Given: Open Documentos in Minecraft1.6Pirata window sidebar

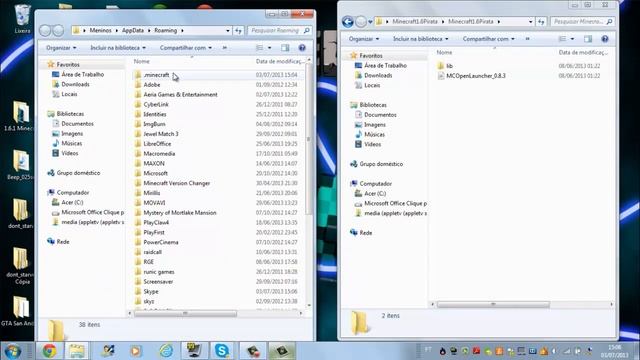Looking at the screenshot, I should click(380, 115).
